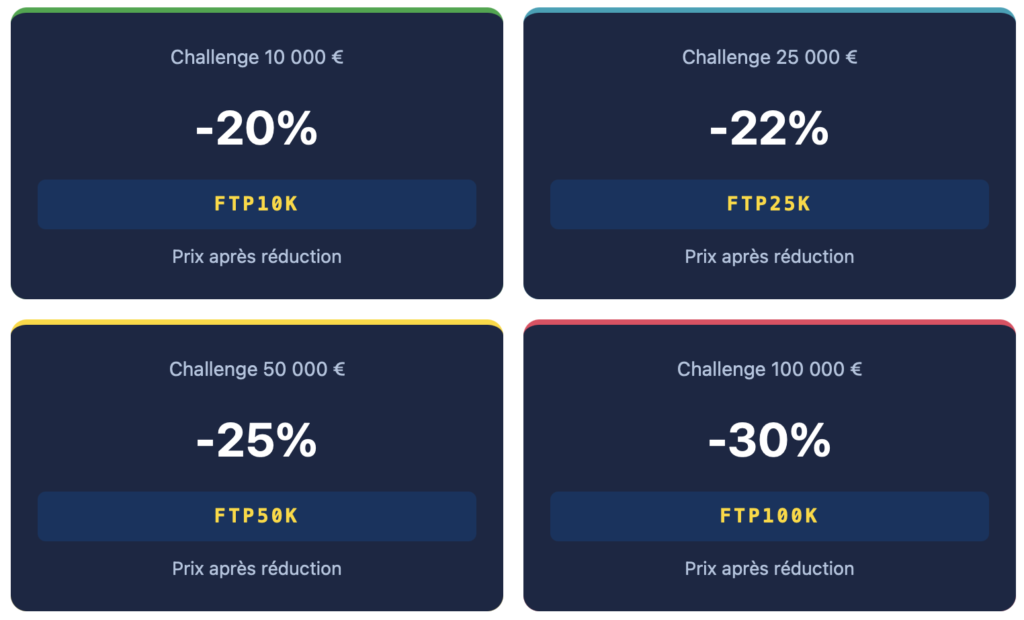
Task: Open the "Challenge 100 000 €" heading
Action: coord(769,369)
